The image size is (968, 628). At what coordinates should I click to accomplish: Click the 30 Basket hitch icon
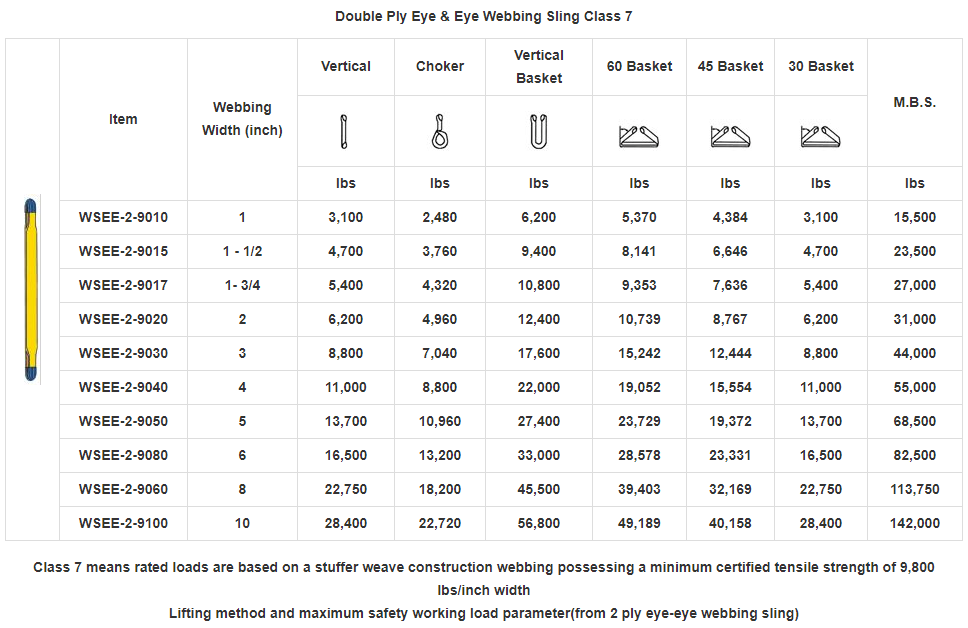tap(820, 135)
